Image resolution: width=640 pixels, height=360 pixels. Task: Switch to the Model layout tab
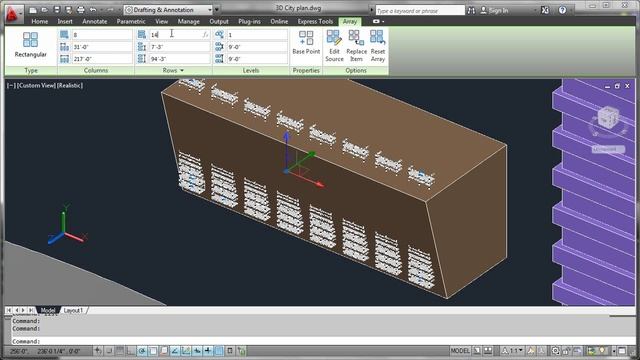pos(48,310)
